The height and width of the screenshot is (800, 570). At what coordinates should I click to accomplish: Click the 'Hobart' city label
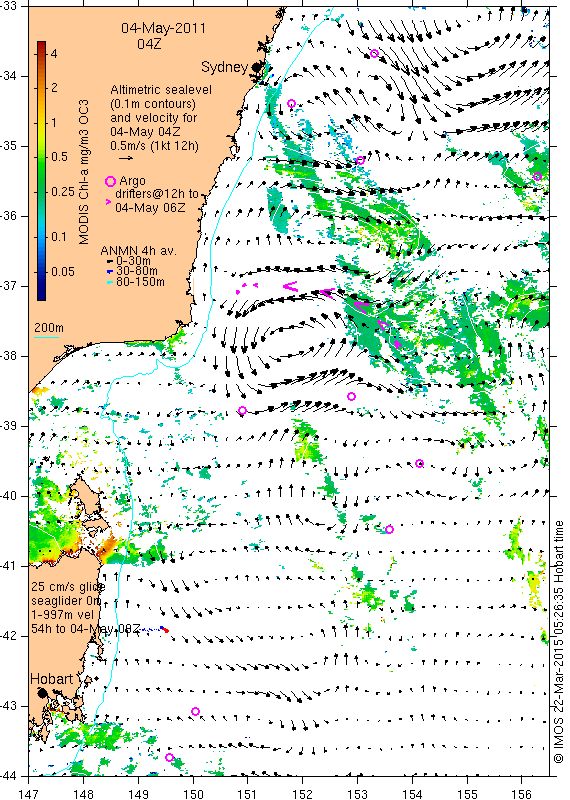click(52, 679)
